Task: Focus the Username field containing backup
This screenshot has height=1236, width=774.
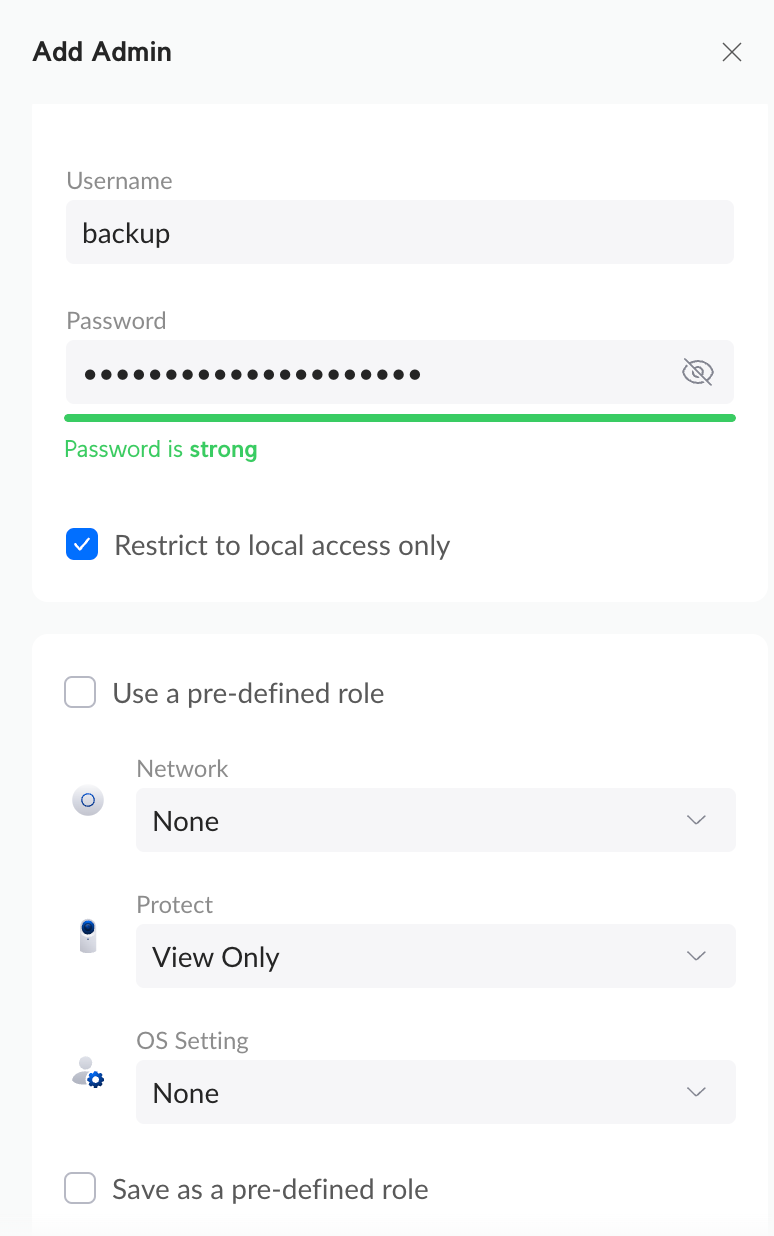Action: 400,232
